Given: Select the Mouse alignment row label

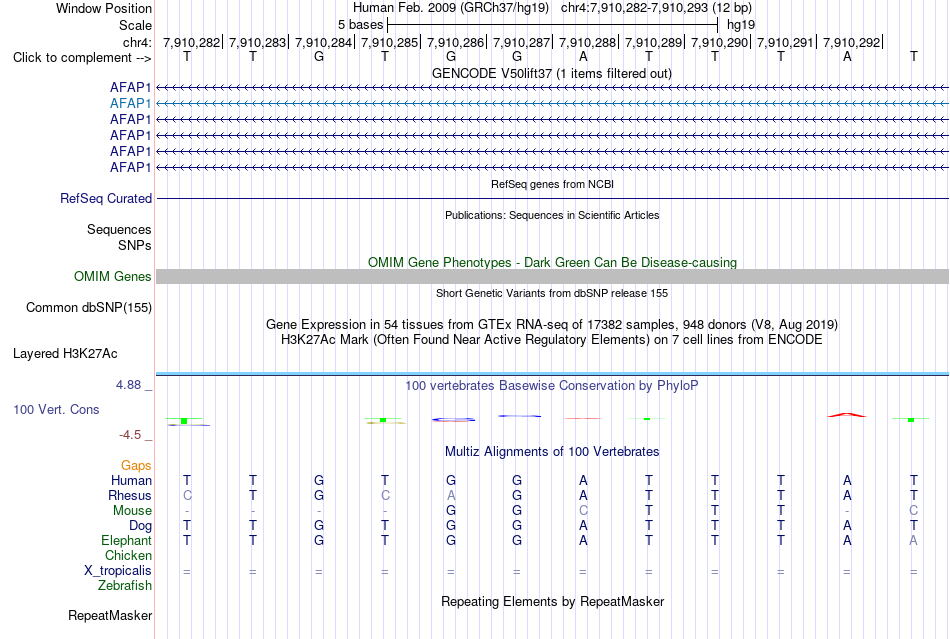Looking at the screenshot, I should click(x=132, y=511).
